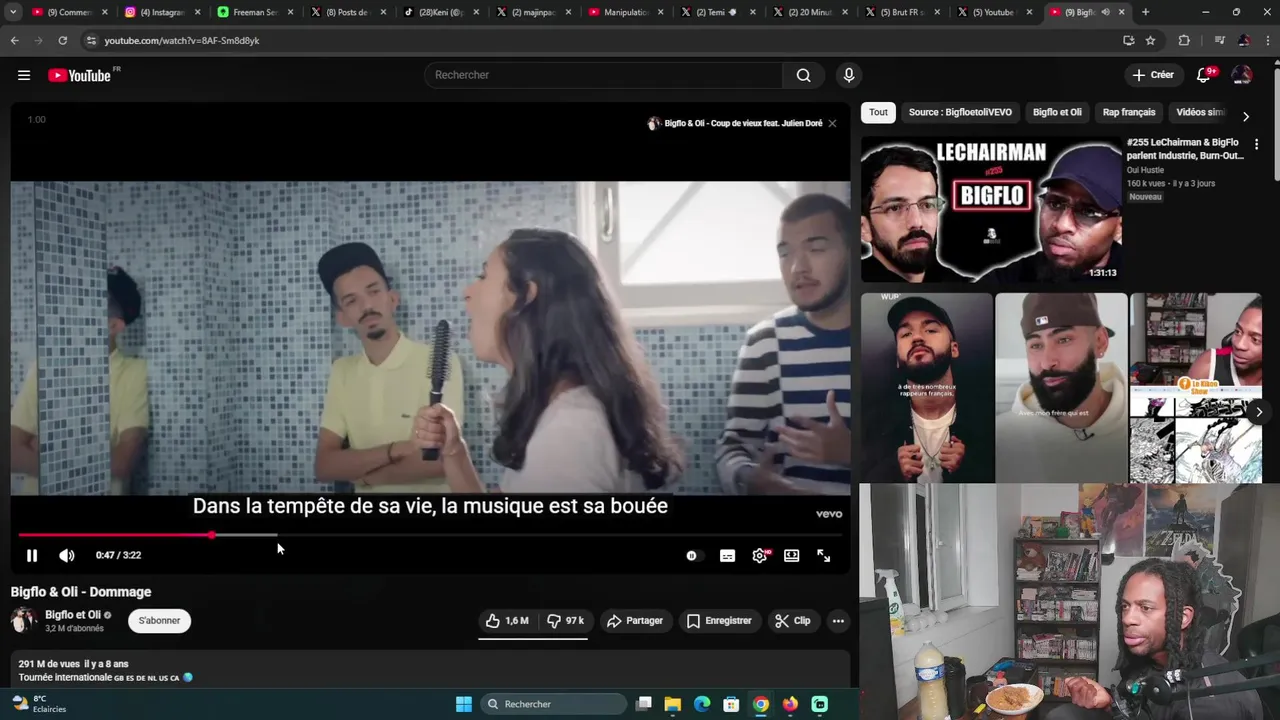Open YouTube guide hamburger menu
Image resolution: width=1280 pixels, height=720 pixels.
click(x=24, y=75)
